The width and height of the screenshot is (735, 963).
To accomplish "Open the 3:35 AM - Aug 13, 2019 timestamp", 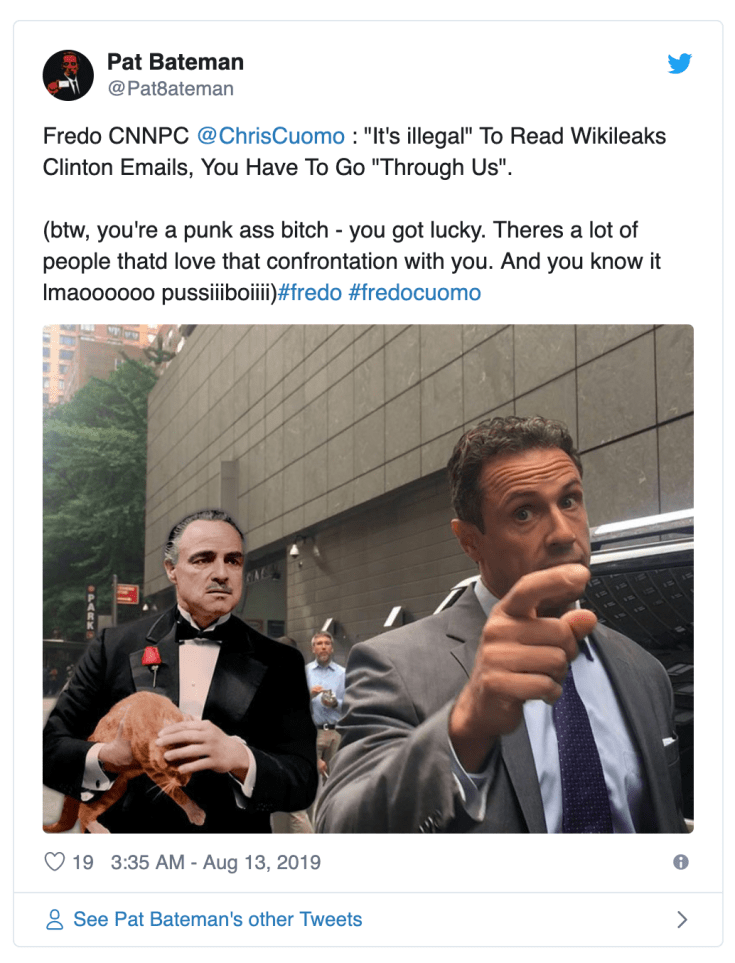I will 216,862.
